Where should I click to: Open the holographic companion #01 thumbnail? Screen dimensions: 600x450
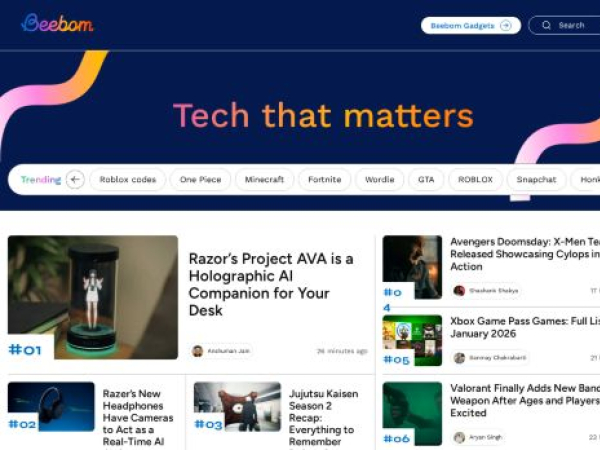pyautogui.click(x=93, y=297)
